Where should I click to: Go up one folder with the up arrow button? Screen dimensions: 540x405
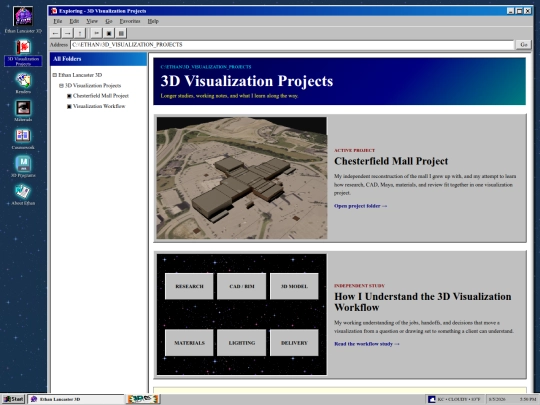tap(80, 33)
